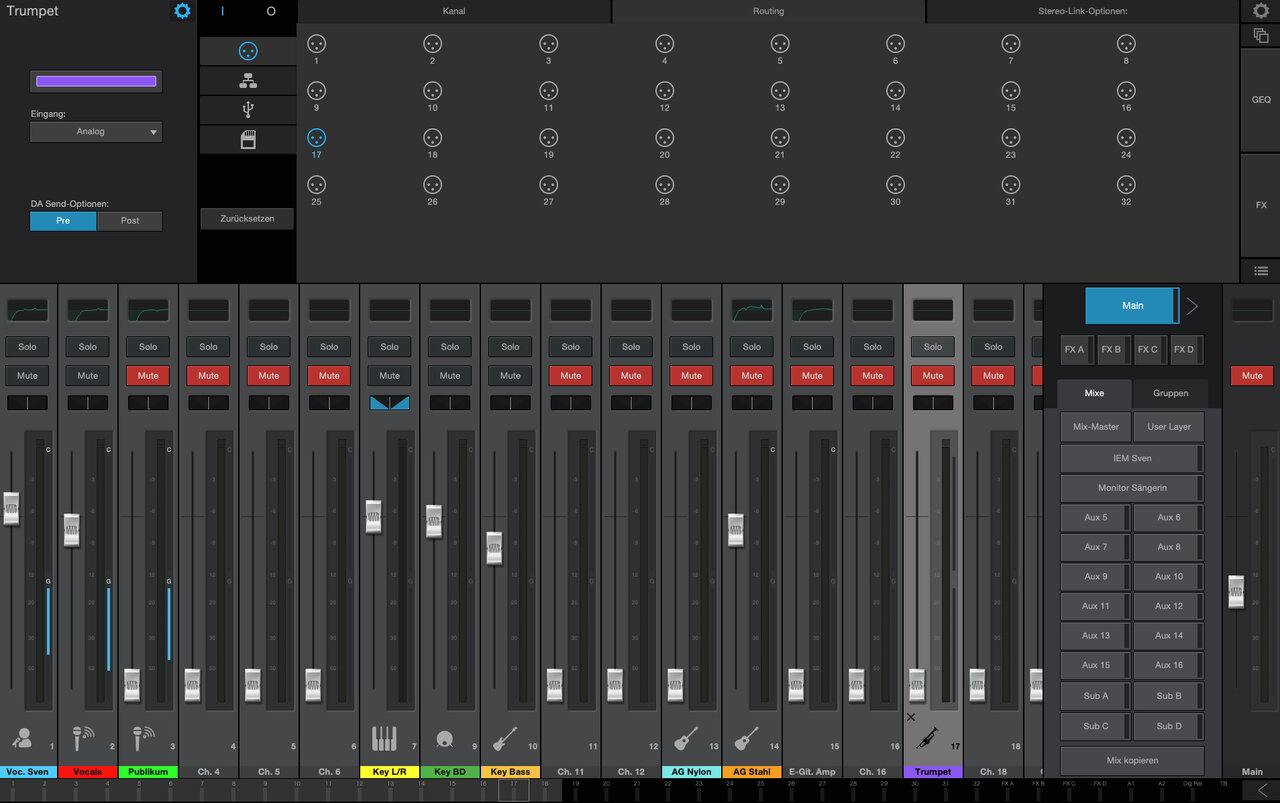Open the Stereo-Link-Optionen tab
The image size is (1280, 803).
point(1083,11)
